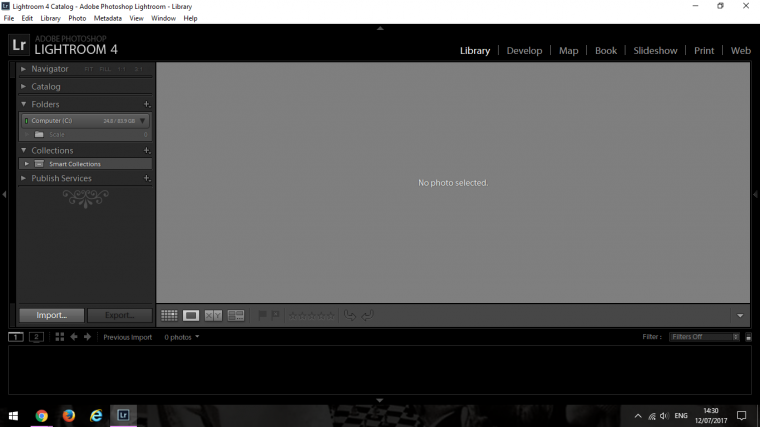Open Windows notification center icon
760x427 pixels.
[742, 416]
